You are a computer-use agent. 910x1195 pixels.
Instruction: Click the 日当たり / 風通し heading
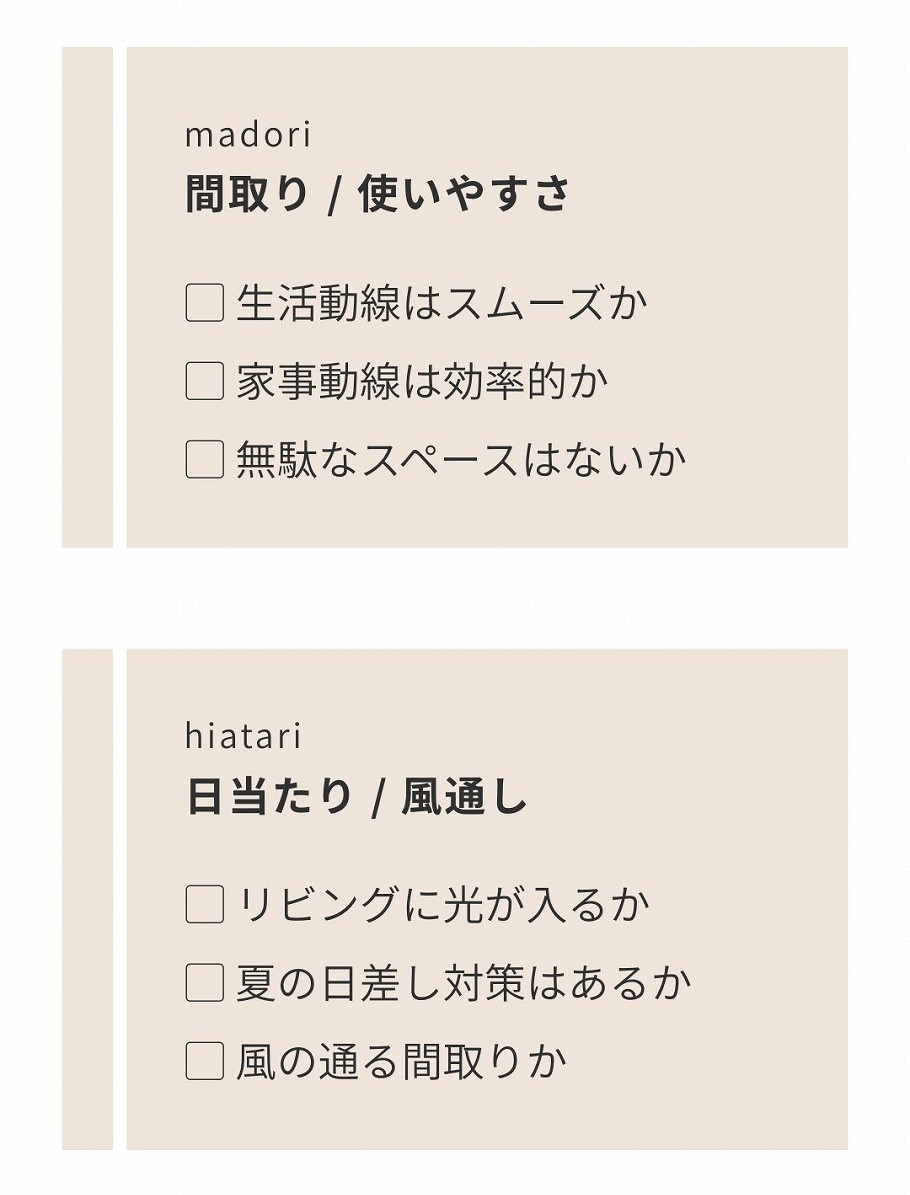[x=356, y=798]
